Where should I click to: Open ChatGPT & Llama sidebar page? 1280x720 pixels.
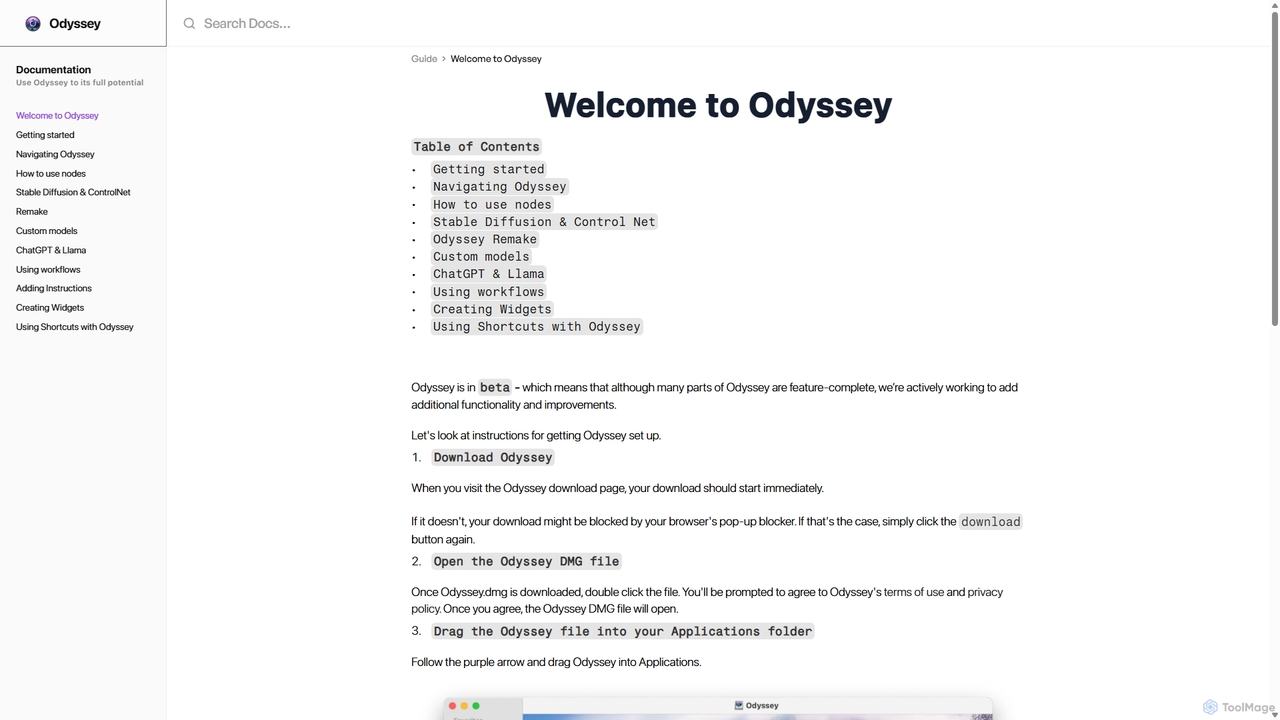[x=51, y=250]
